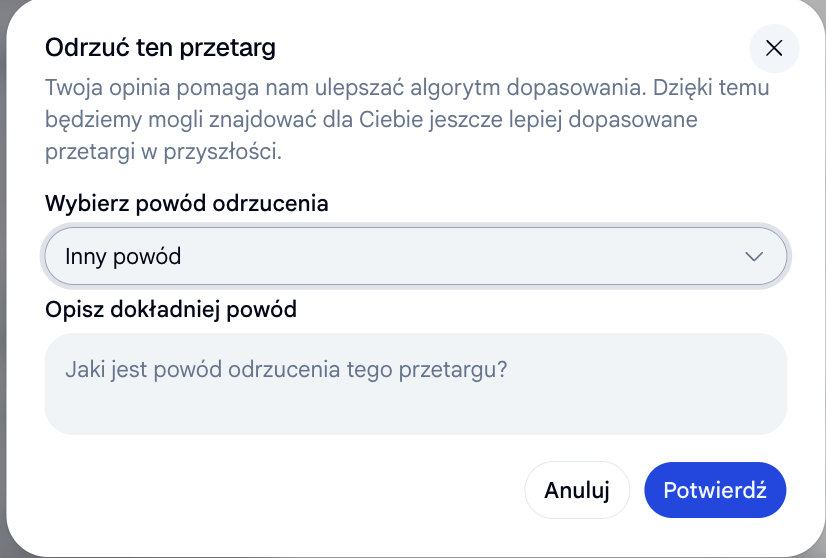
Task: Focus the 'Jaki jest powód odrzucenia' text area
Action: tap(416, 384)
